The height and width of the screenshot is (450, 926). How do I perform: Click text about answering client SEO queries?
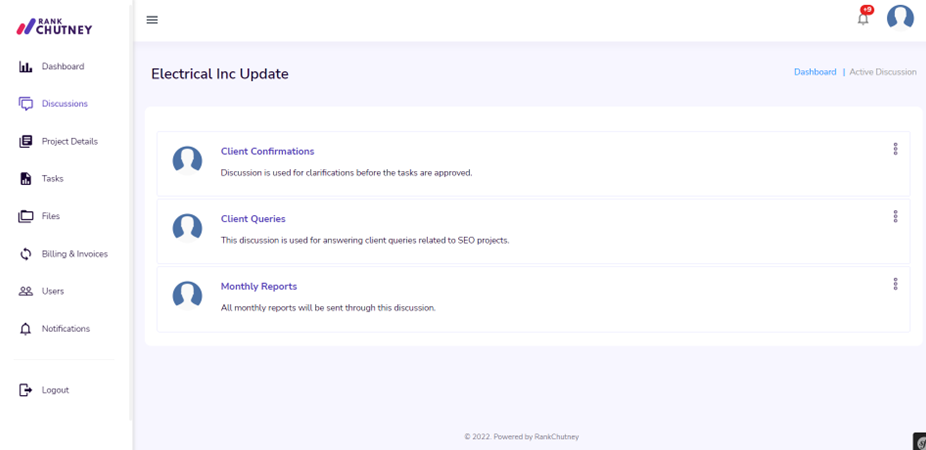365,241
